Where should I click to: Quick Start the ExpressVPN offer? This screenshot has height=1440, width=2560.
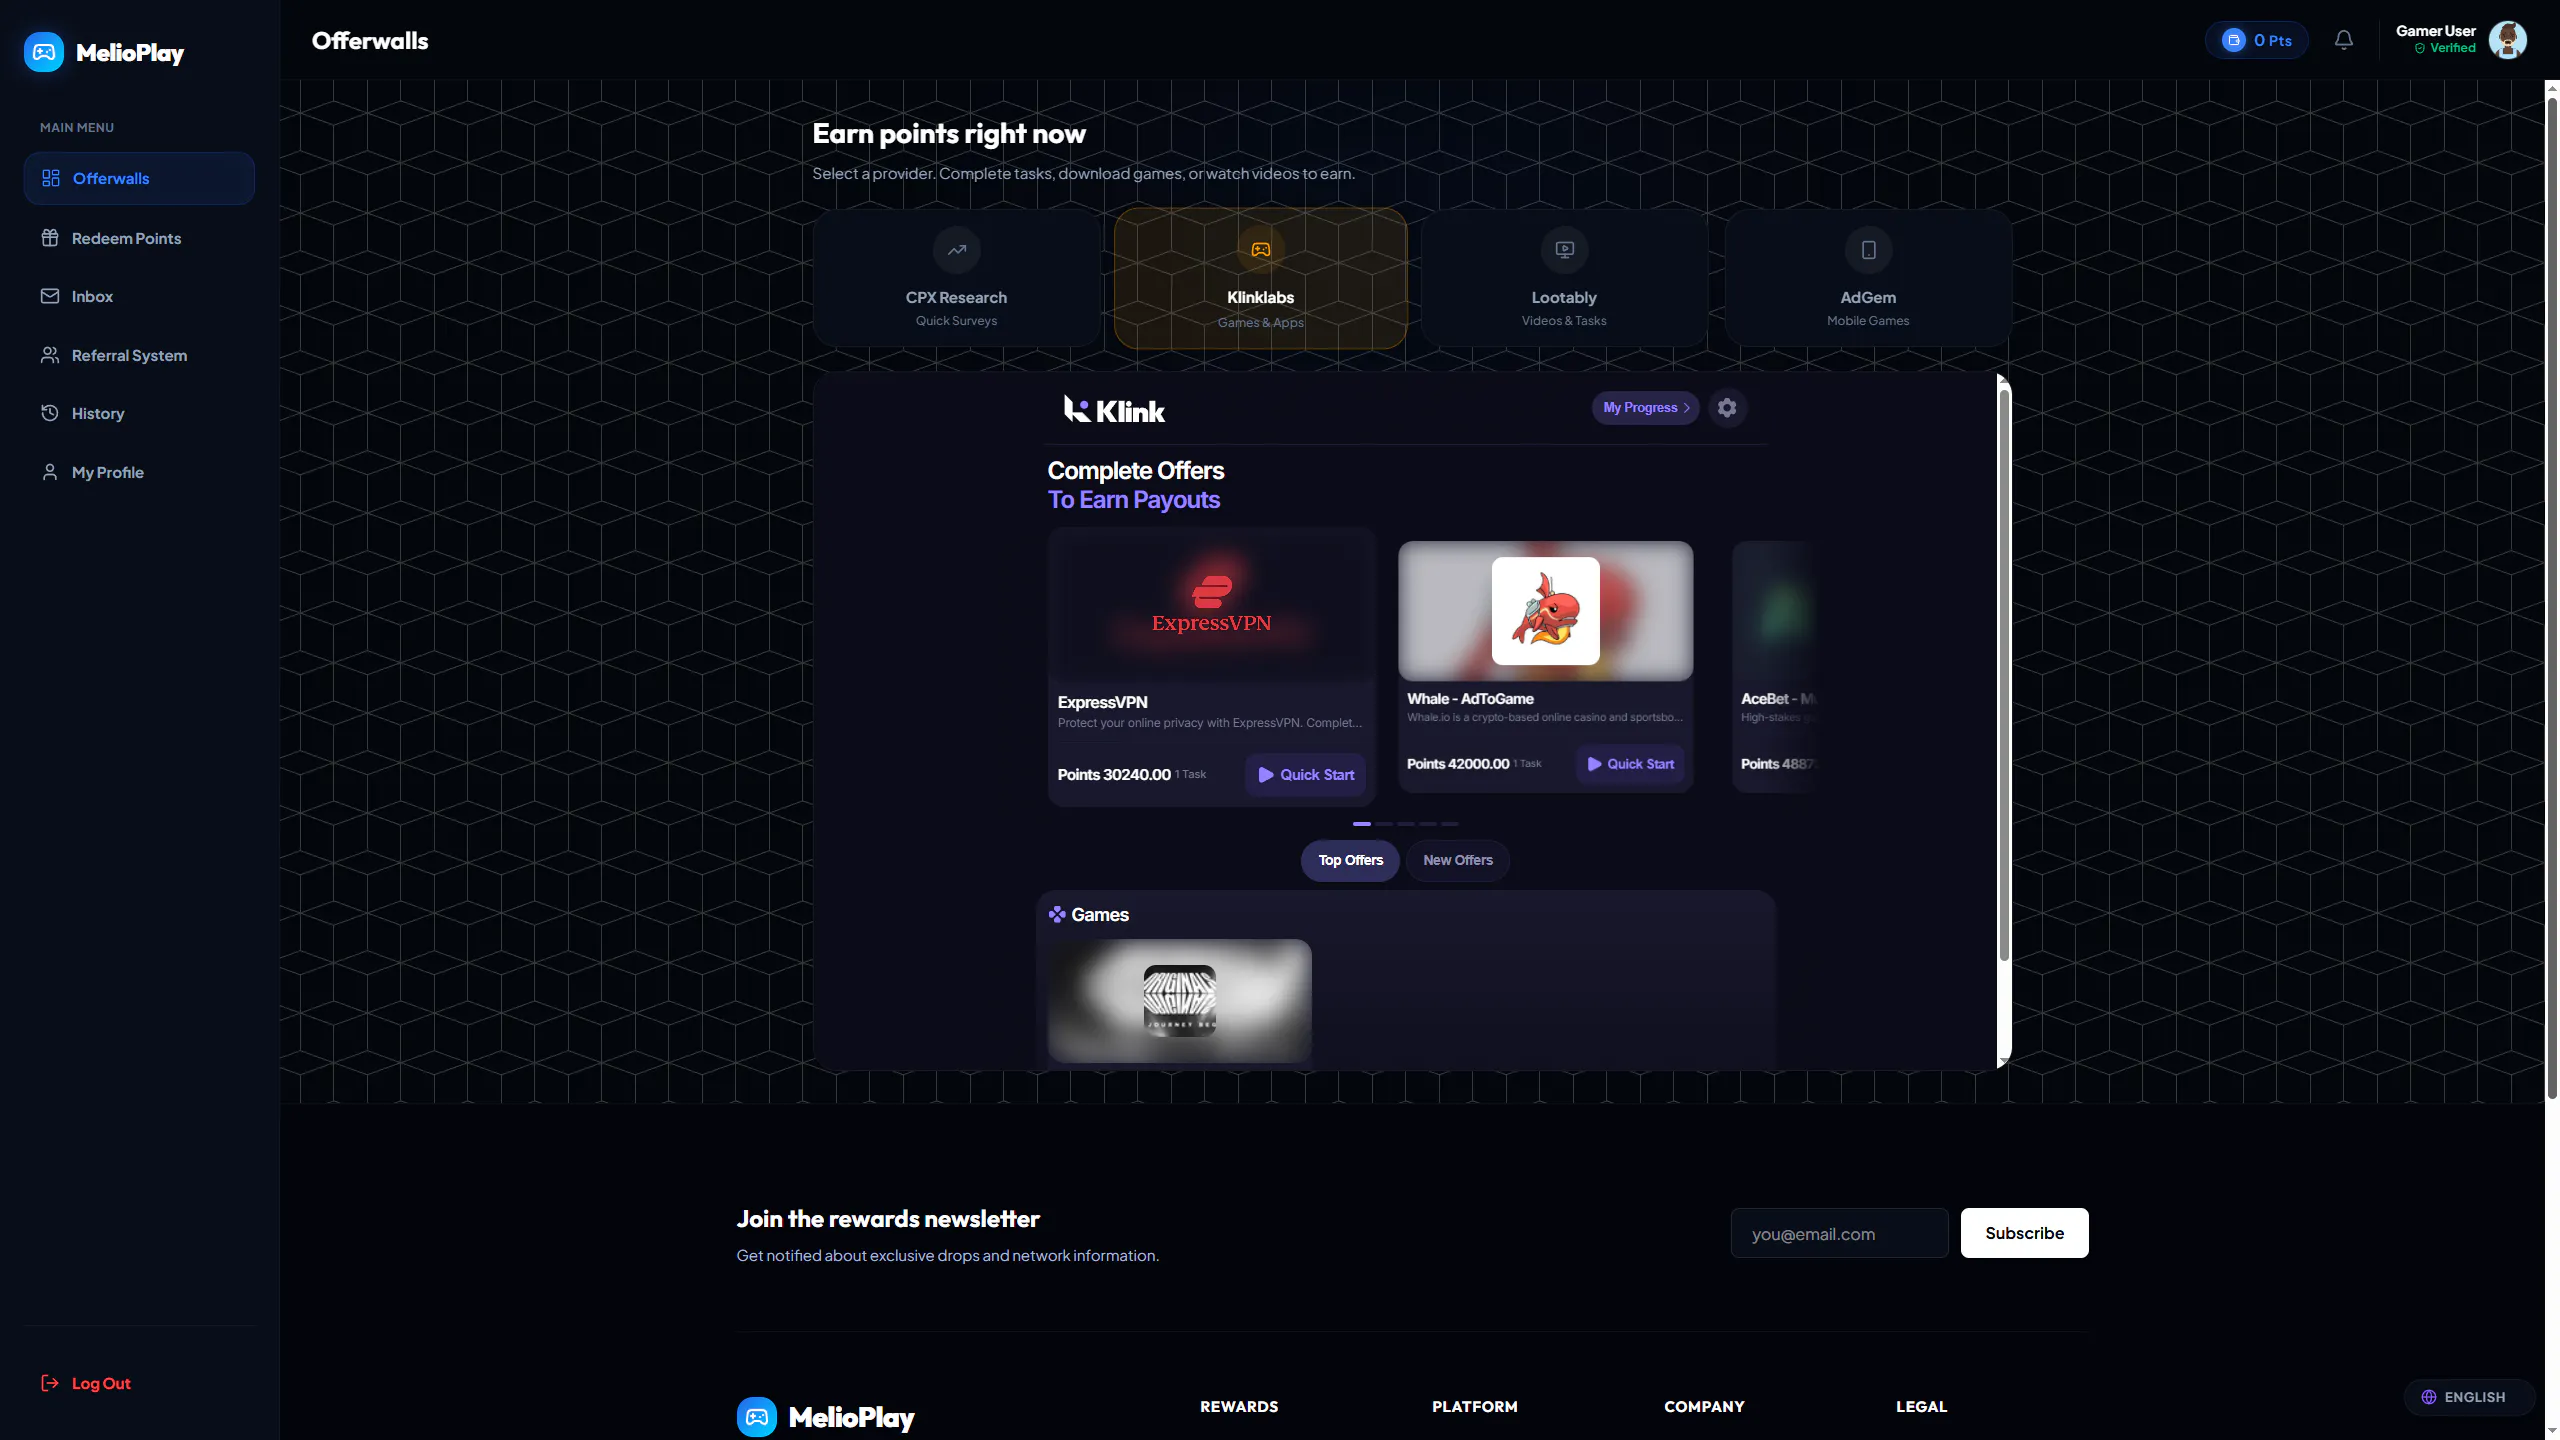click(1305, 774)
